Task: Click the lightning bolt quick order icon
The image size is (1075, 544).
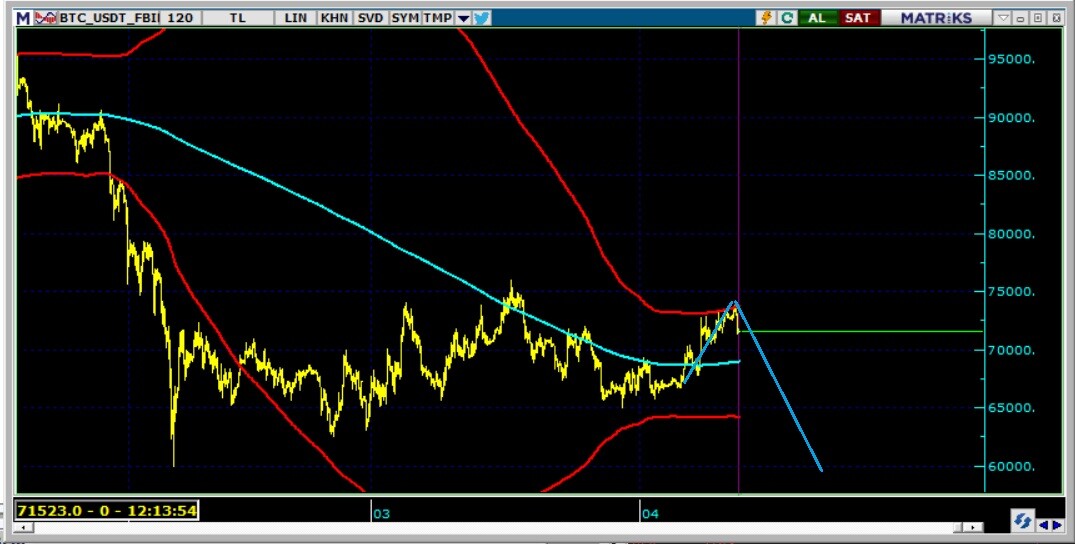Action: 767,18
